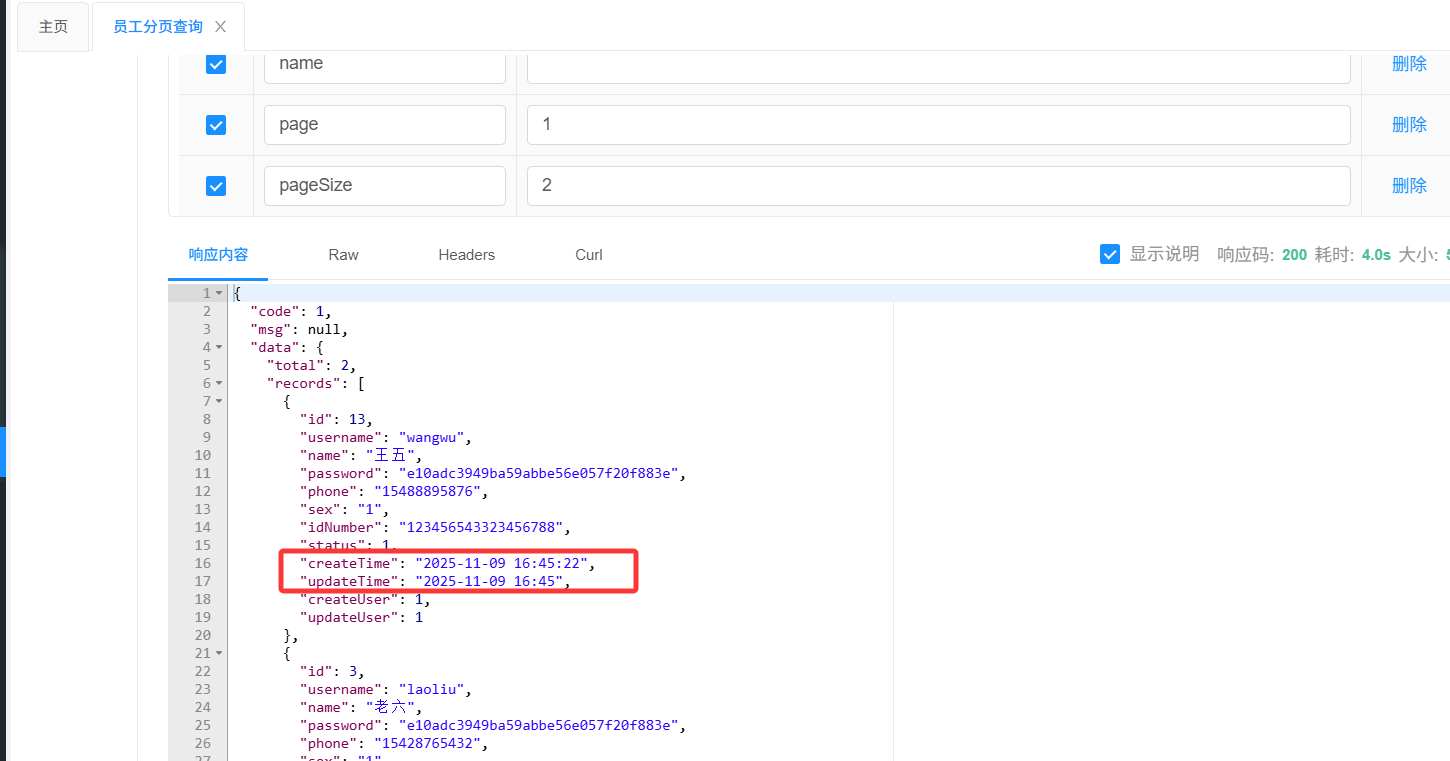Uncheck the pageSize parameter checkbox
This screenshot has height=761, width=1450.
[x=216, y=186]
